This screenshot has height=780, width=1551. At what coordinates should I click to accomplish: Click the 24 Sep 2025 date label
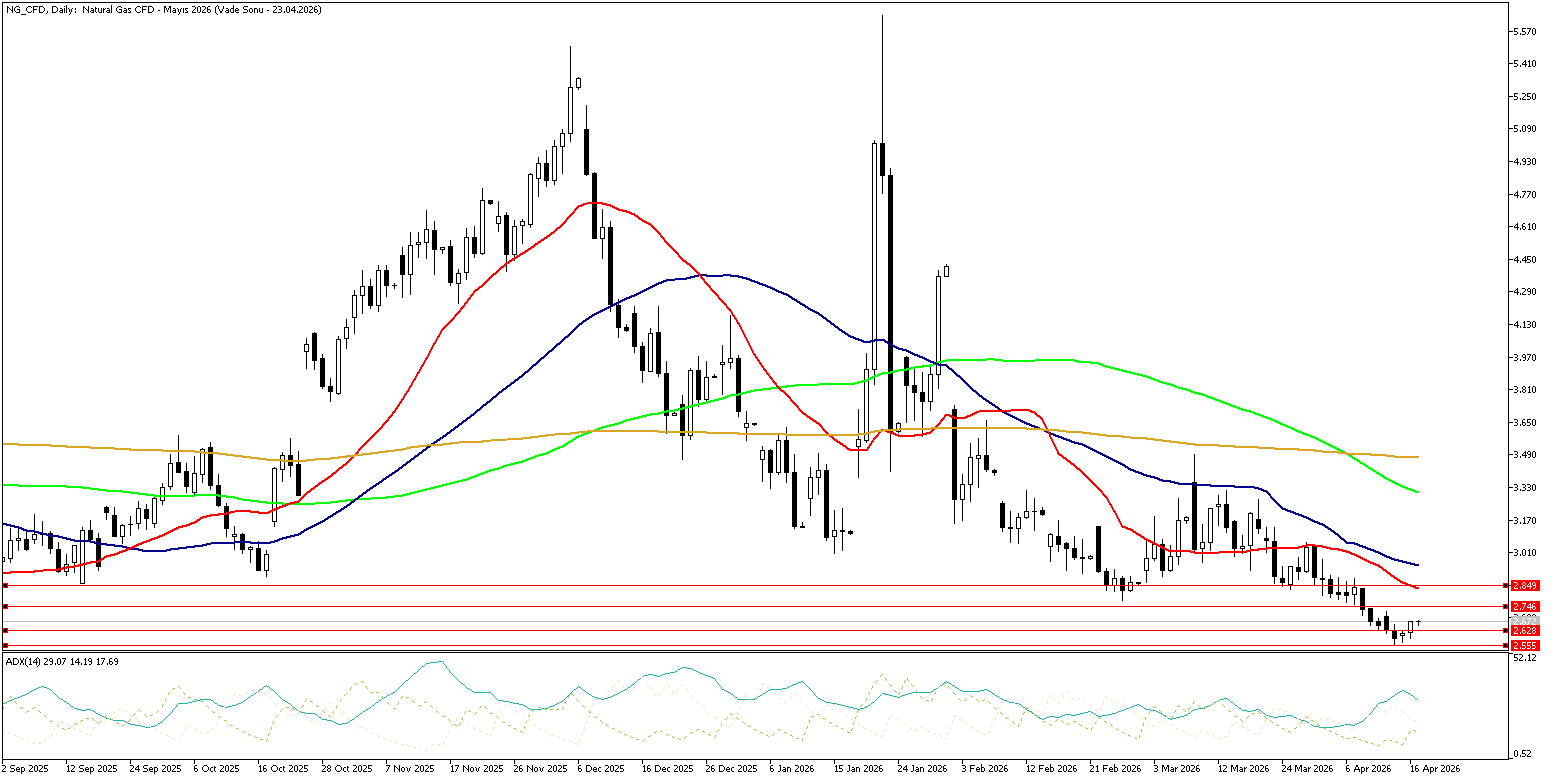(155, 769)
